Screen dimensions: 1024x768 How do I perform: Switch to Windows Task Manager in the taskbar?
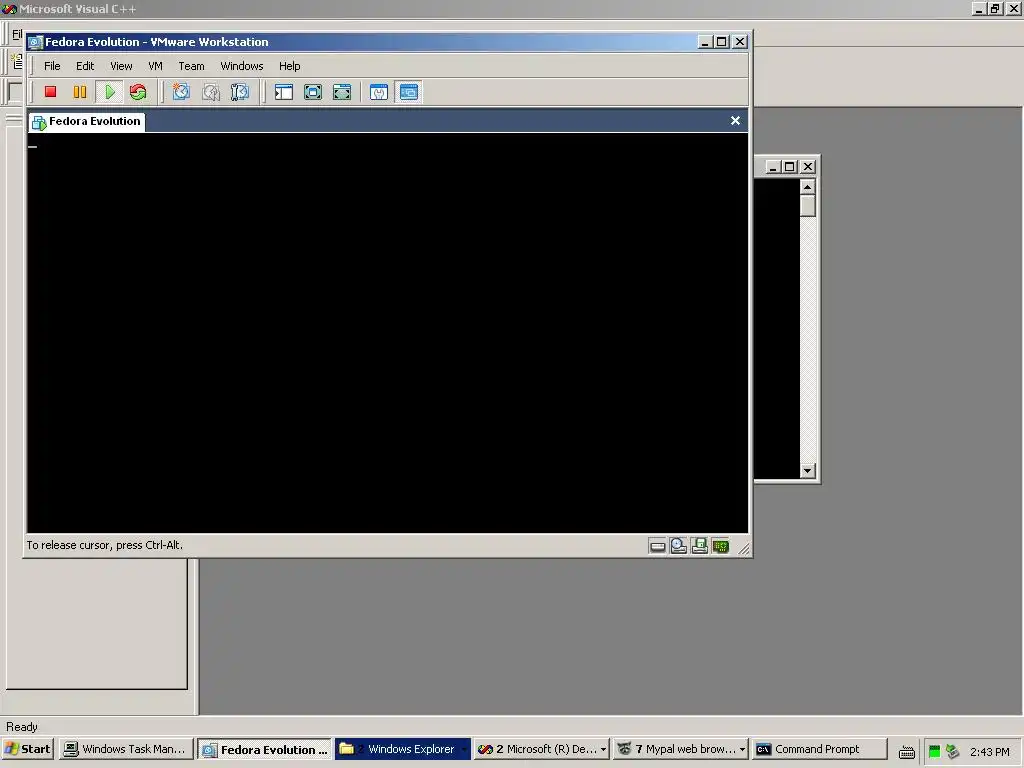(125, 749)
